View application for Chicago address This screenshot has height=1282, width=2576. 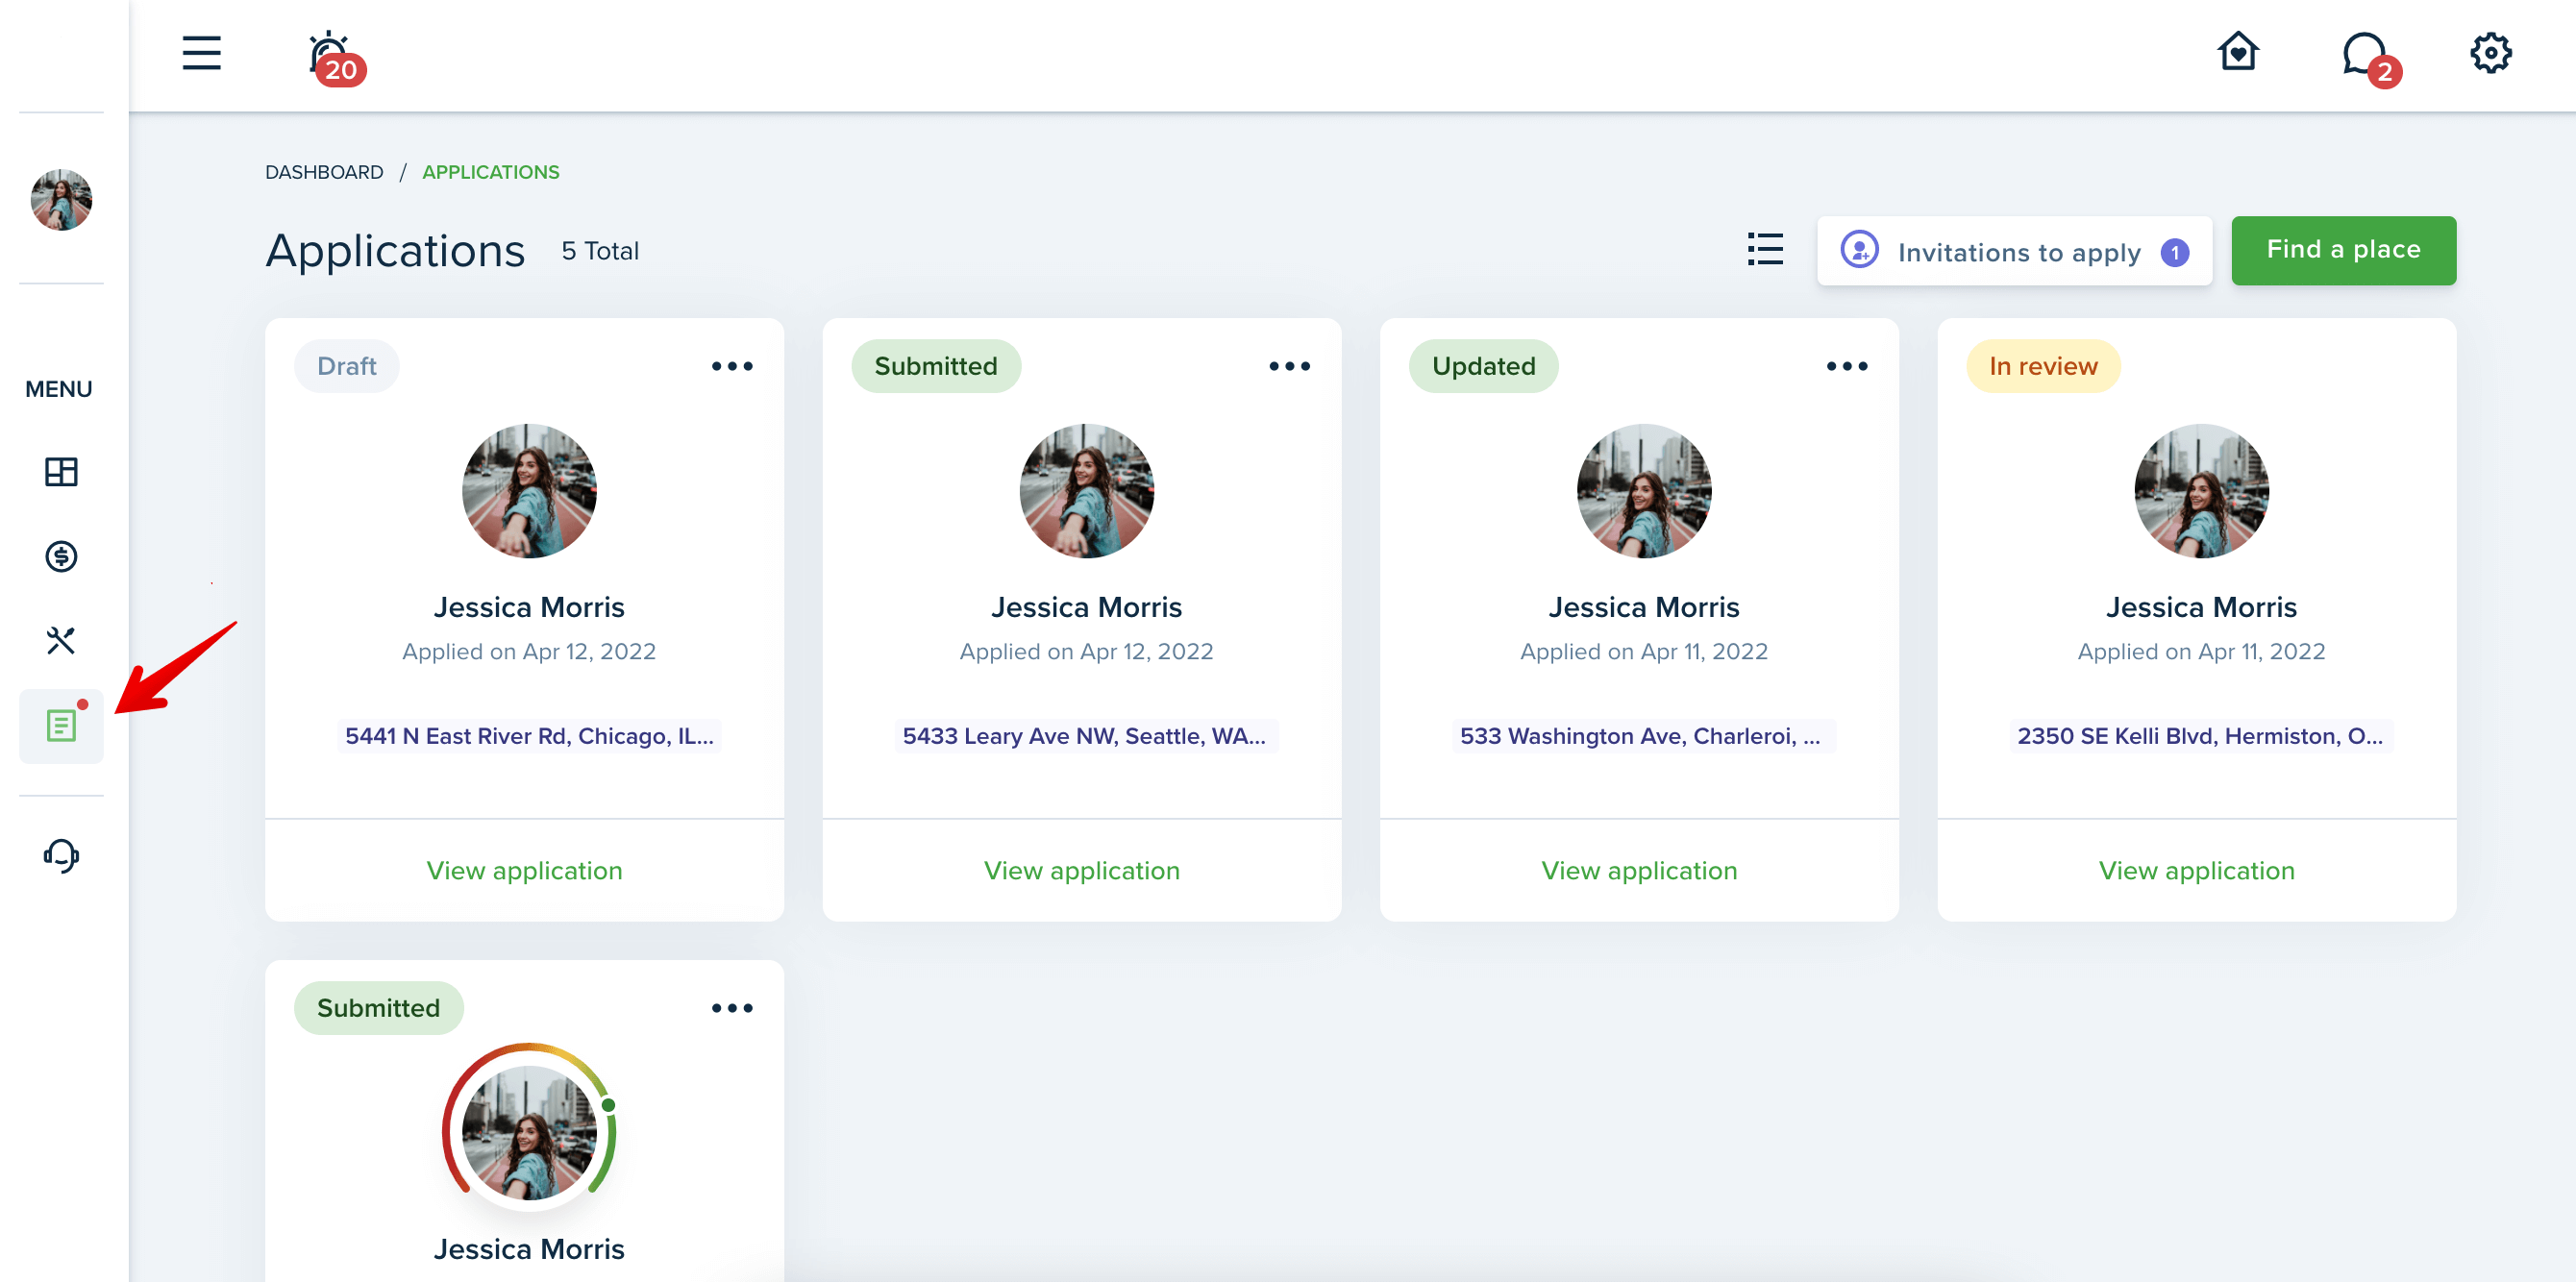point(524,871)
